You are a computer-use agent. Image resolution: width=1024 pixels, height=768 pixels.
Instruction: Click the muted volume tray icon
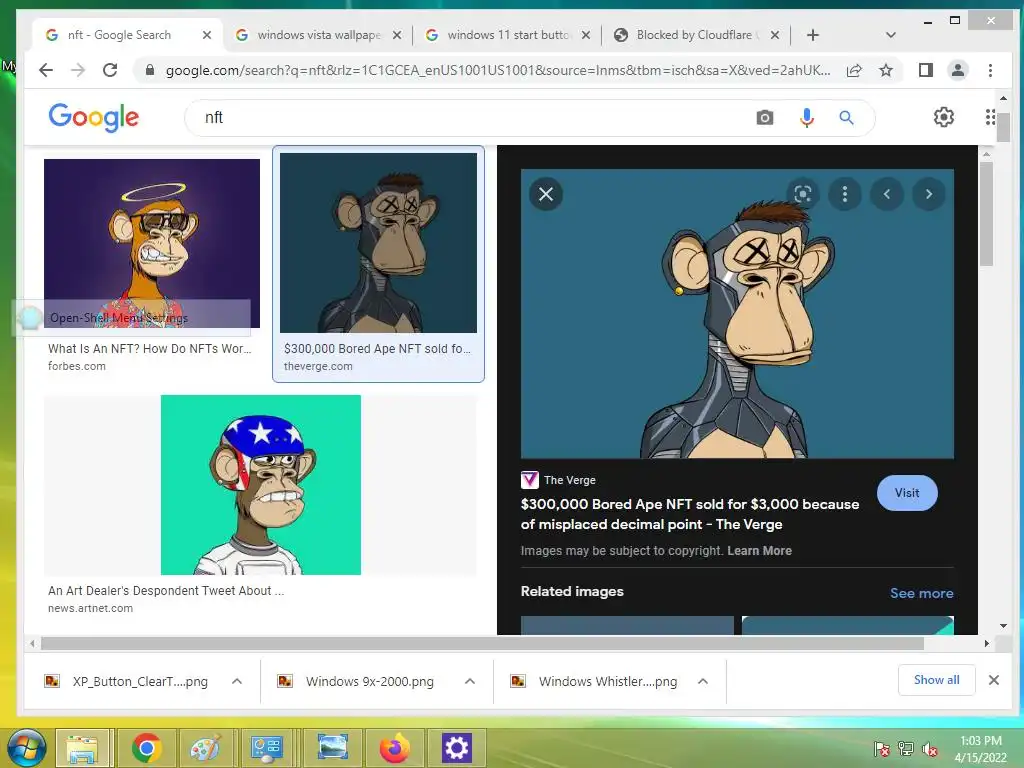tap(929, 749)
